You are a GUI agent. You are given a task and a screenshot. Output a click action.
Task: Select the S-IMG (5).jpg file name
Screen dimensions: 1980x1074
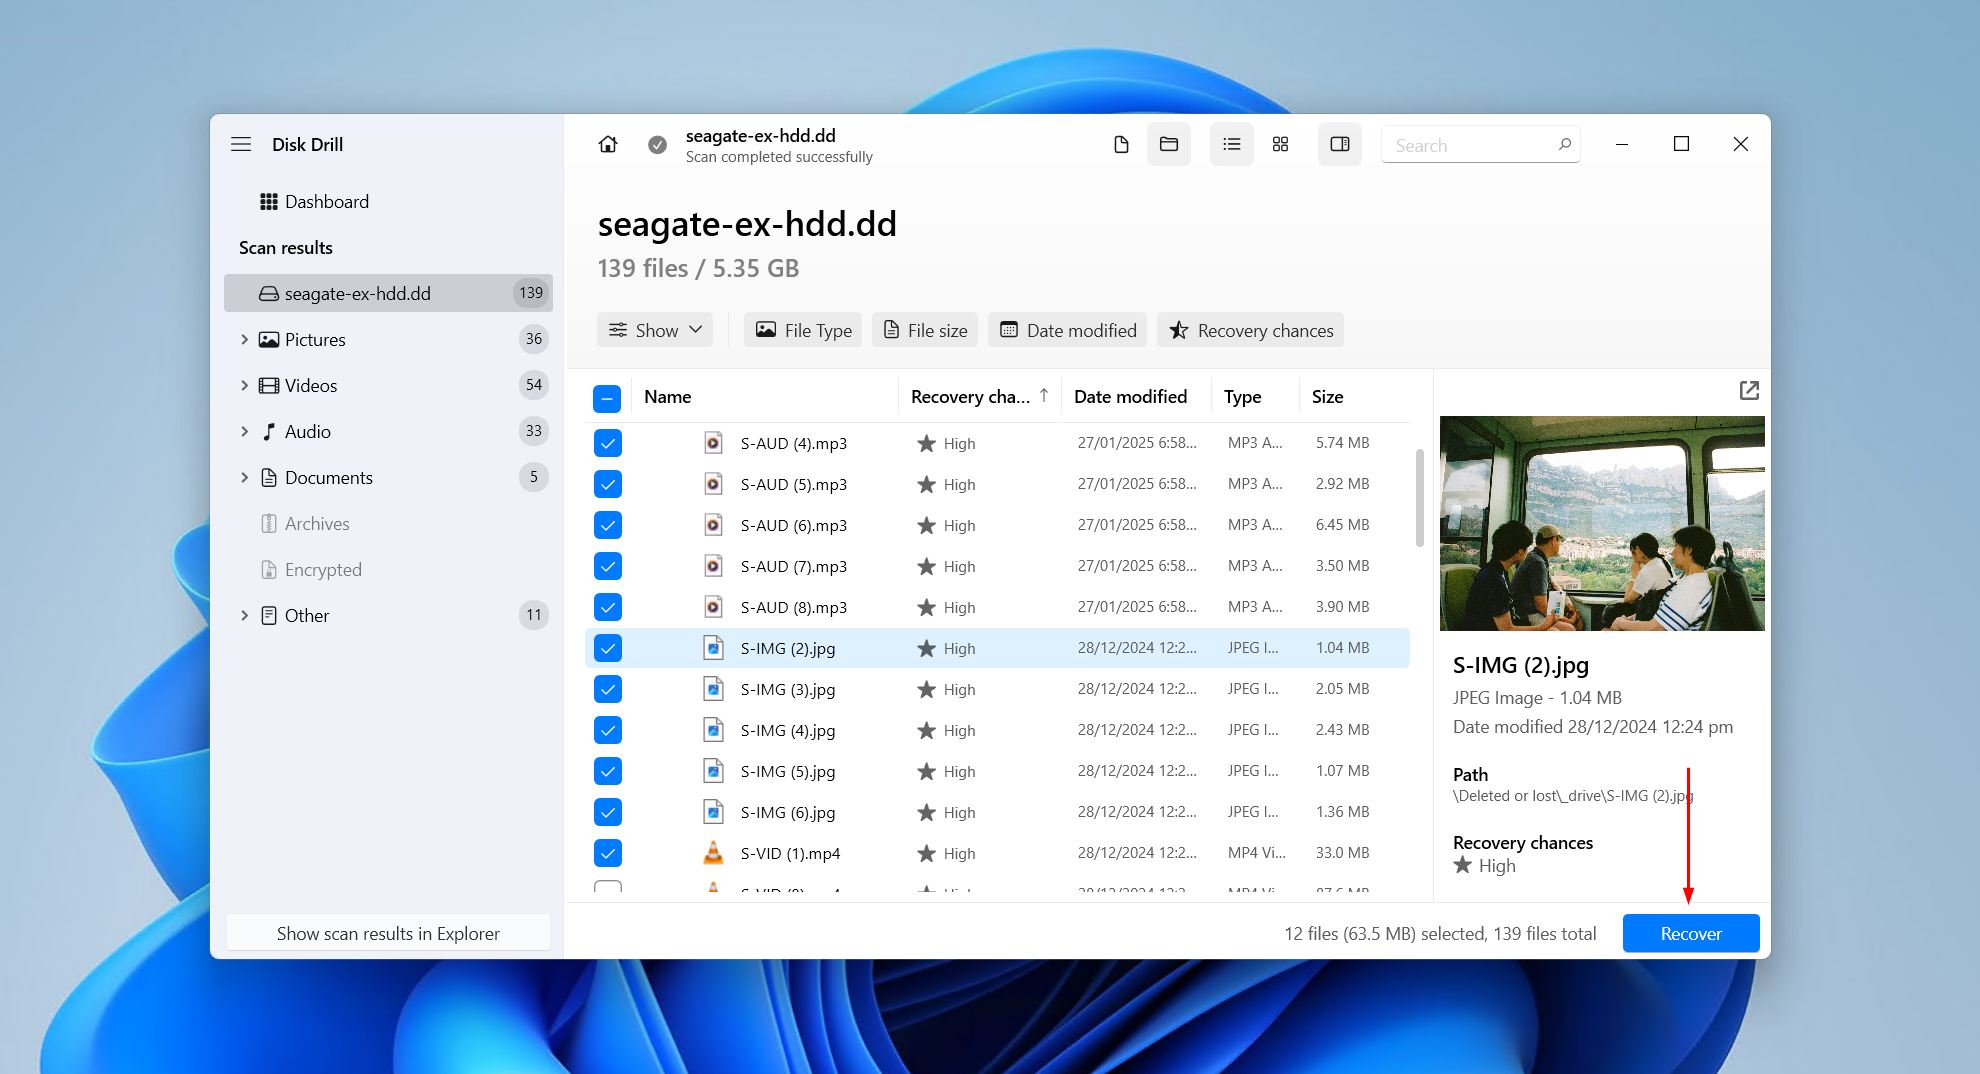point(788,771)
